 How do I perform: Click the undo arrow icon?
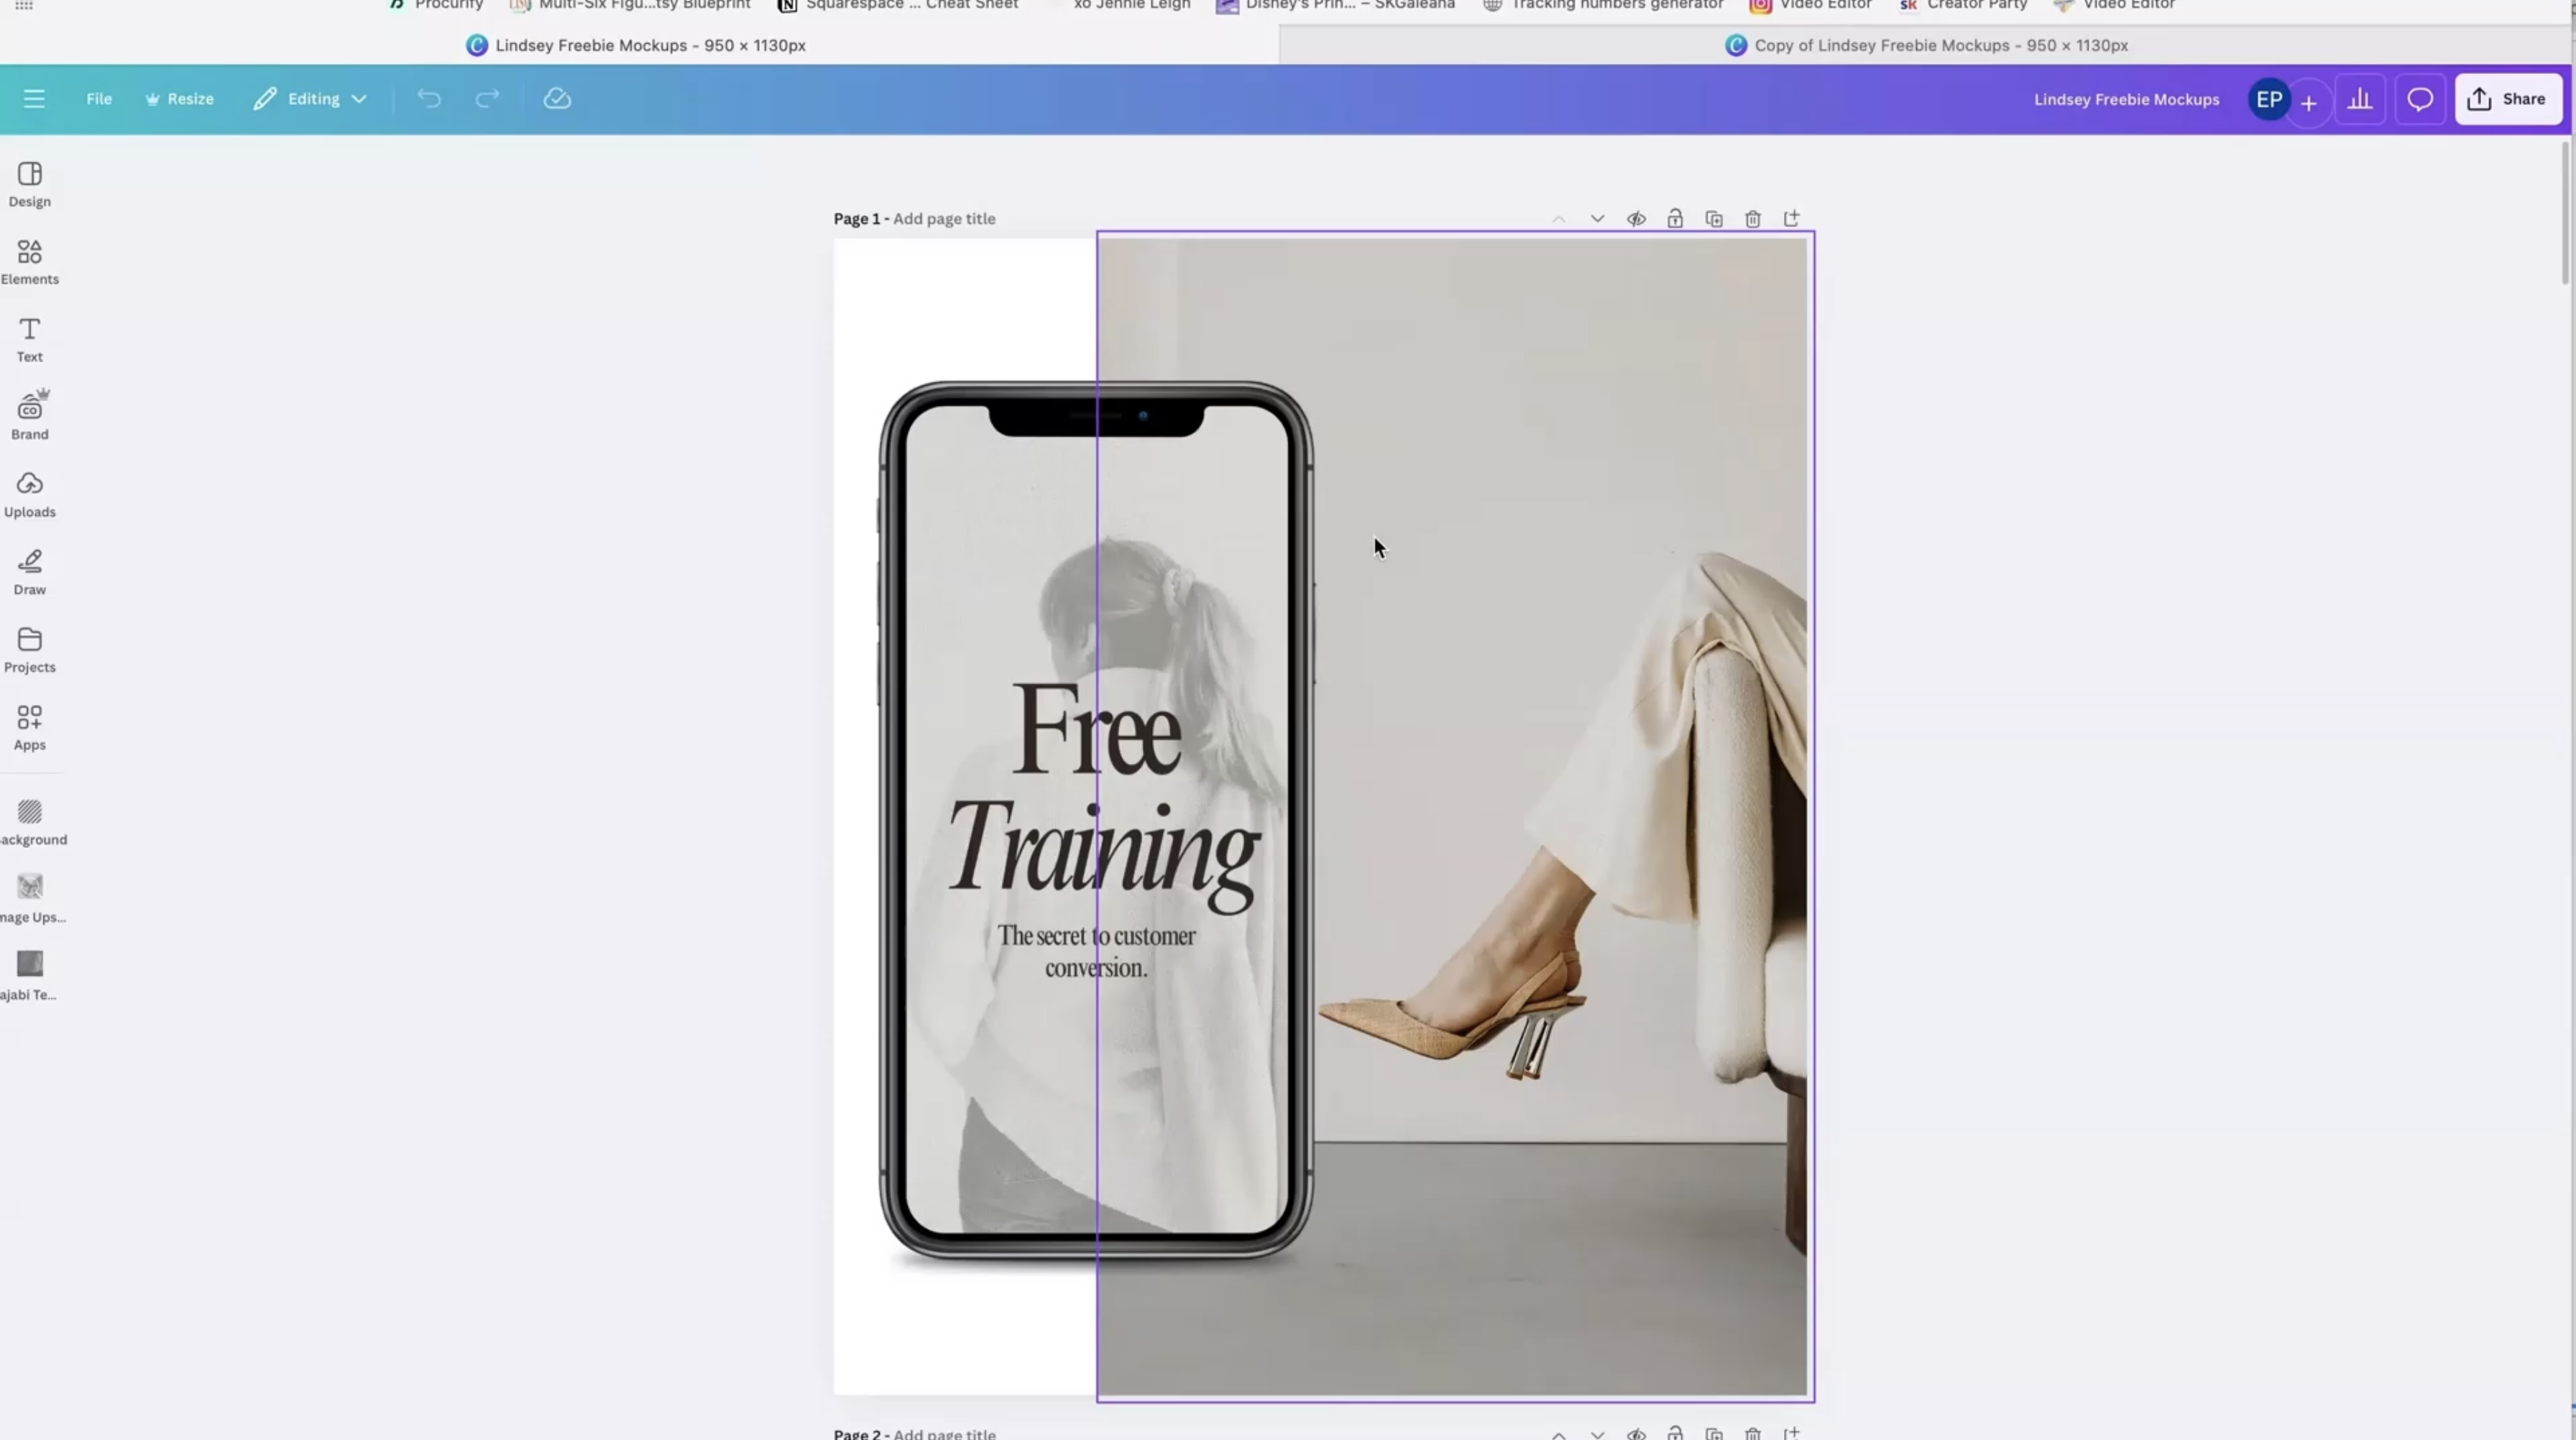[x=429, y=99]
